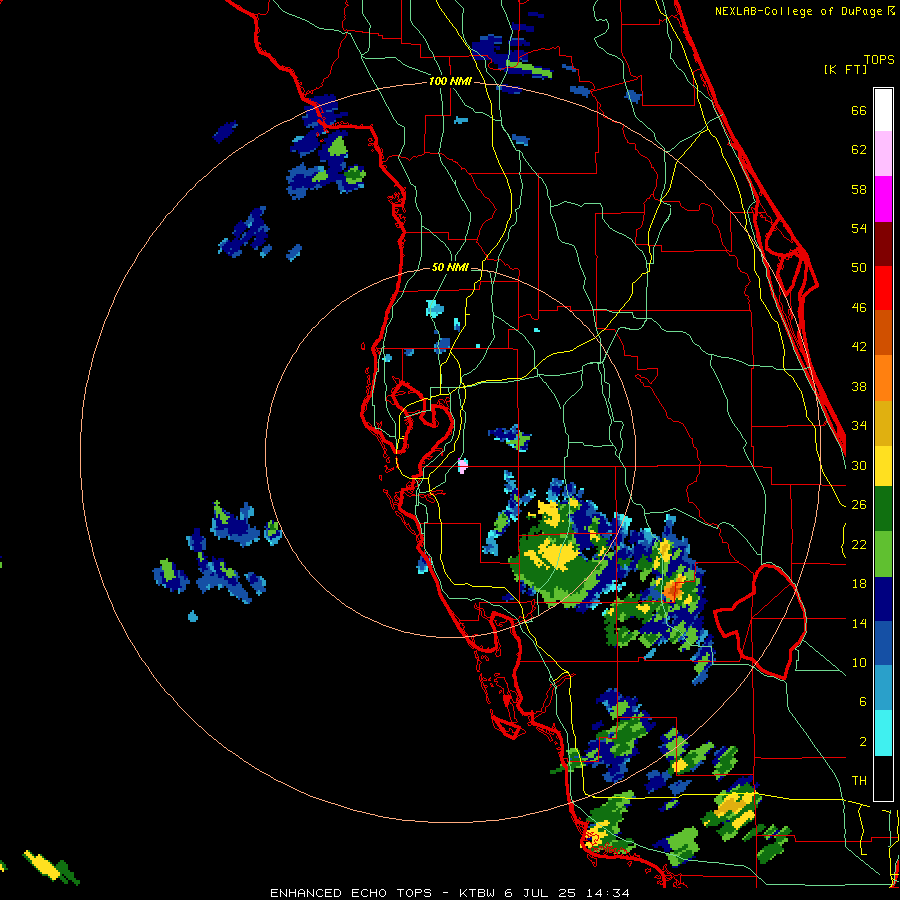This screenshot has width=900, height=900.
Task: Click the lone pink echo east of Tampa Bay
Action: coord(463,465)
